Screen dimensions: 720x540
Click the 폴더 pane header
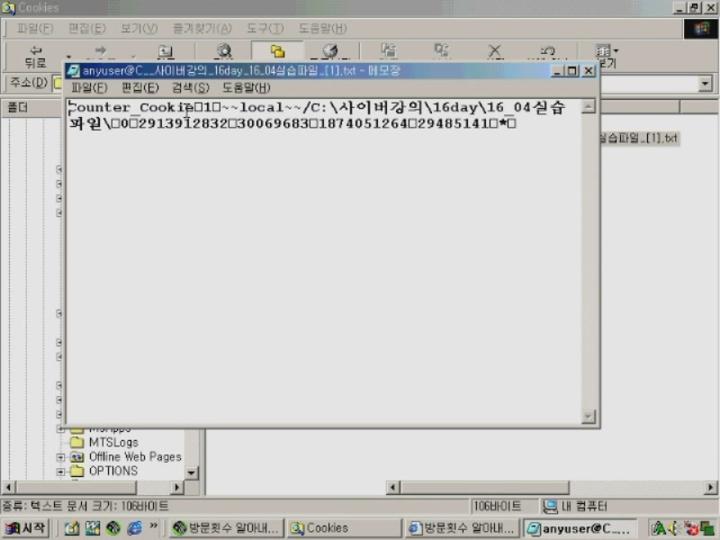(x=32, y=107)
